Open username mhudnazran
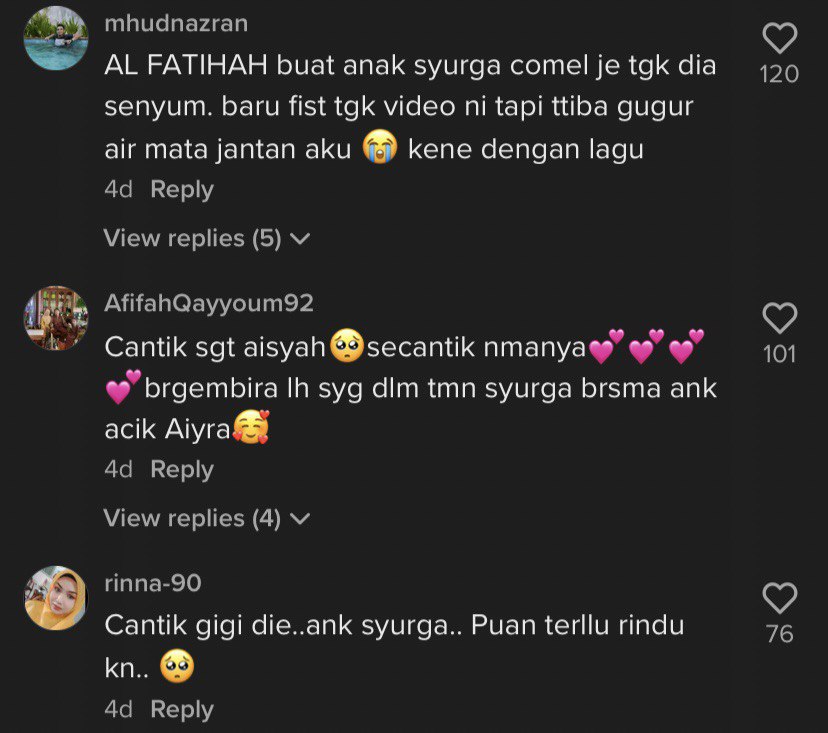Viewport: 828px width, 733px height. pyautogui.click(x=176, y=24)
